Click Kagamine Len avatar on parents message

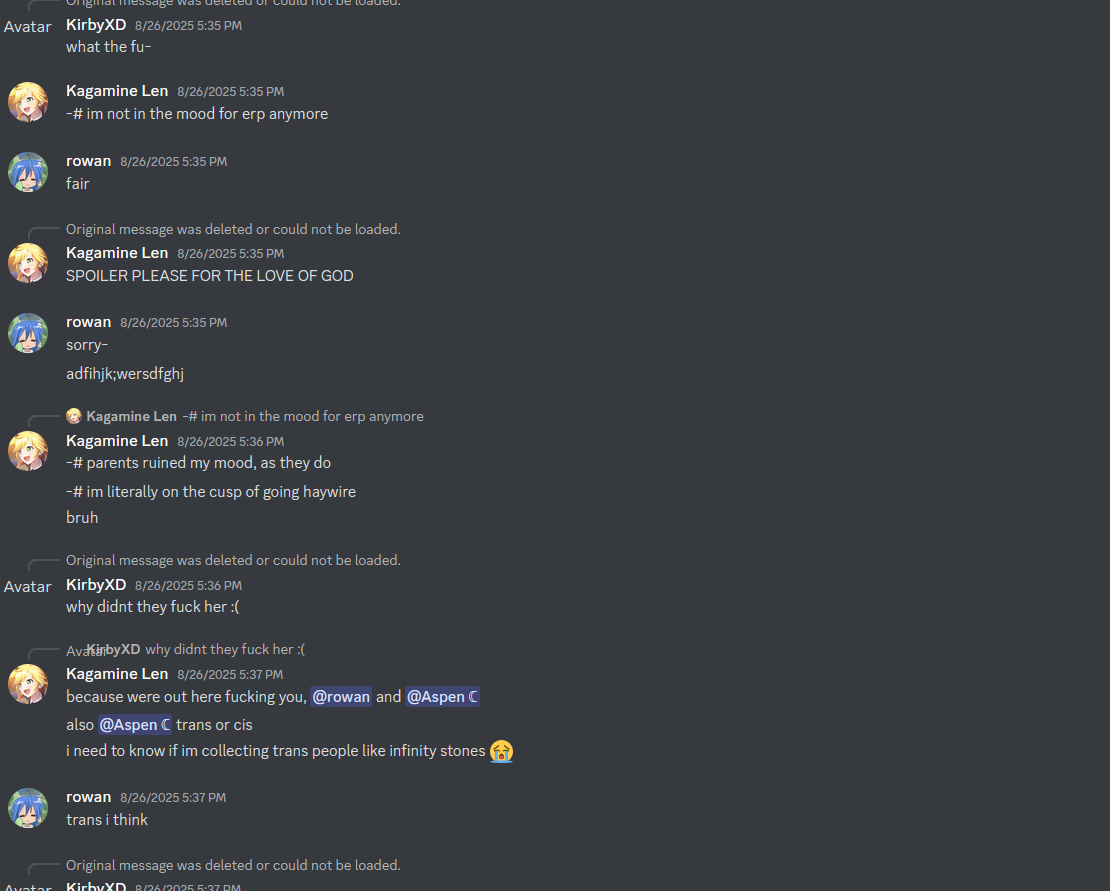point(28,452)
